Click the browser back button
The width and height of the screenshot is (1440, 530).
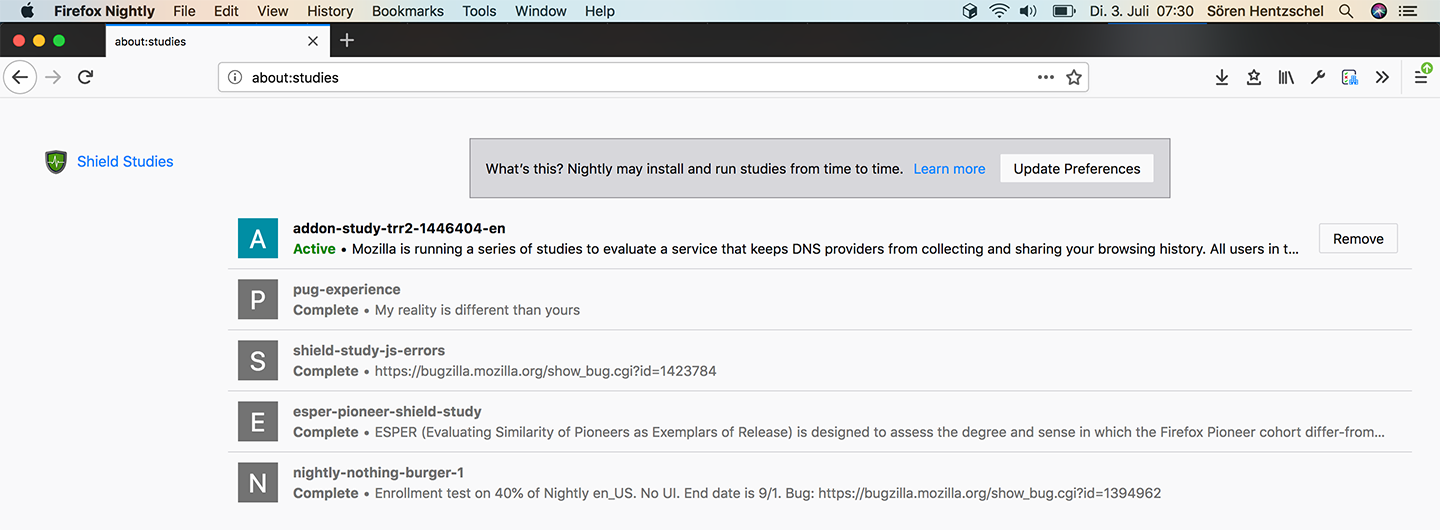(x=21, y=77)
